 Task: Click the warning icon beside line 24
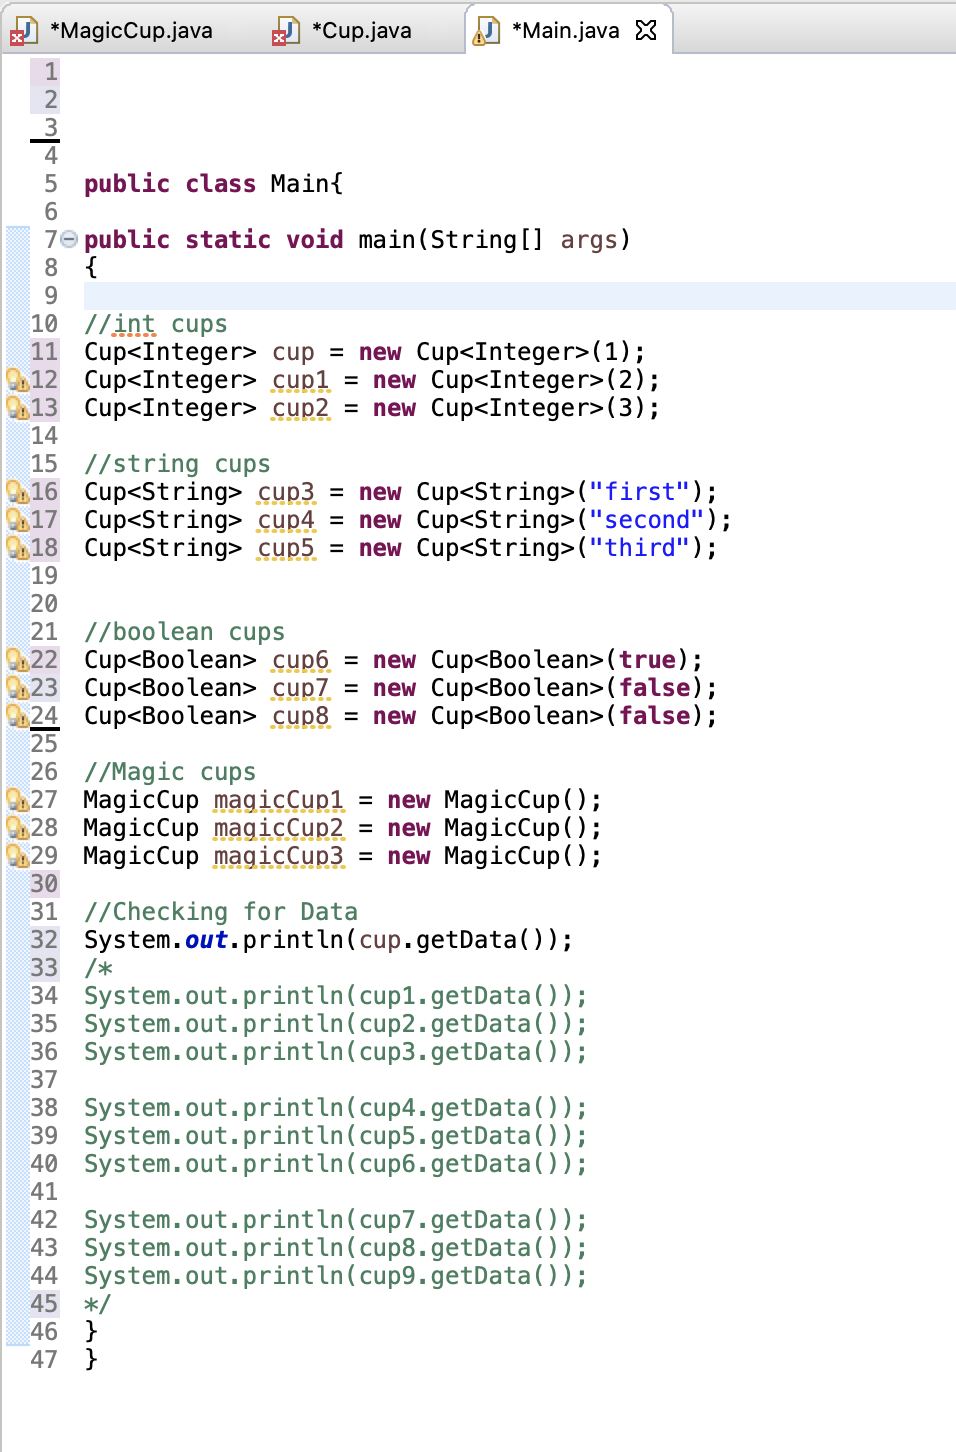18,716
